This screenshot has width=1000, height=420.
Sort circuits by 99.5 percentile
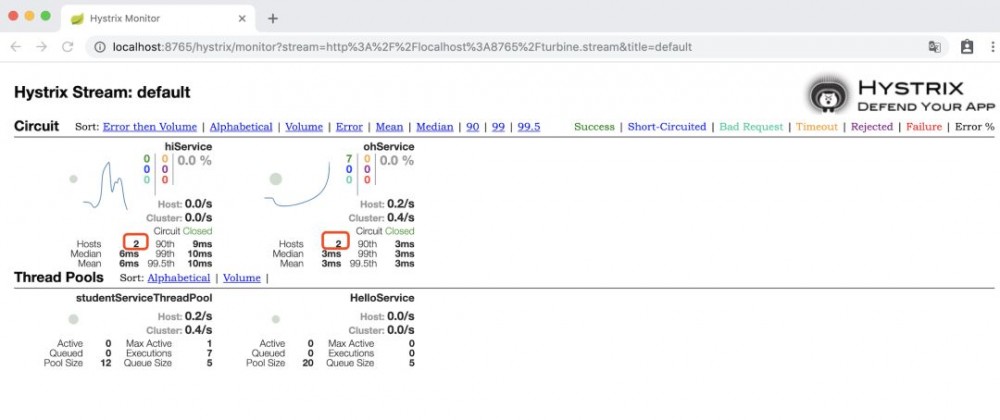529,127
